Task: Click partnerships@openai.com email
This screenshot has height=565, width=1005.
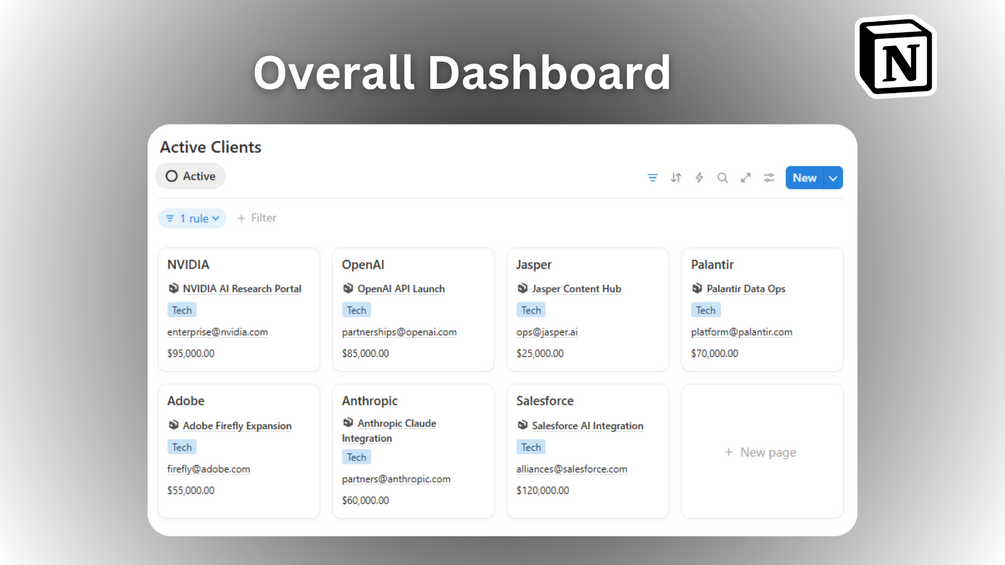Action: click(x=399, y=332)
